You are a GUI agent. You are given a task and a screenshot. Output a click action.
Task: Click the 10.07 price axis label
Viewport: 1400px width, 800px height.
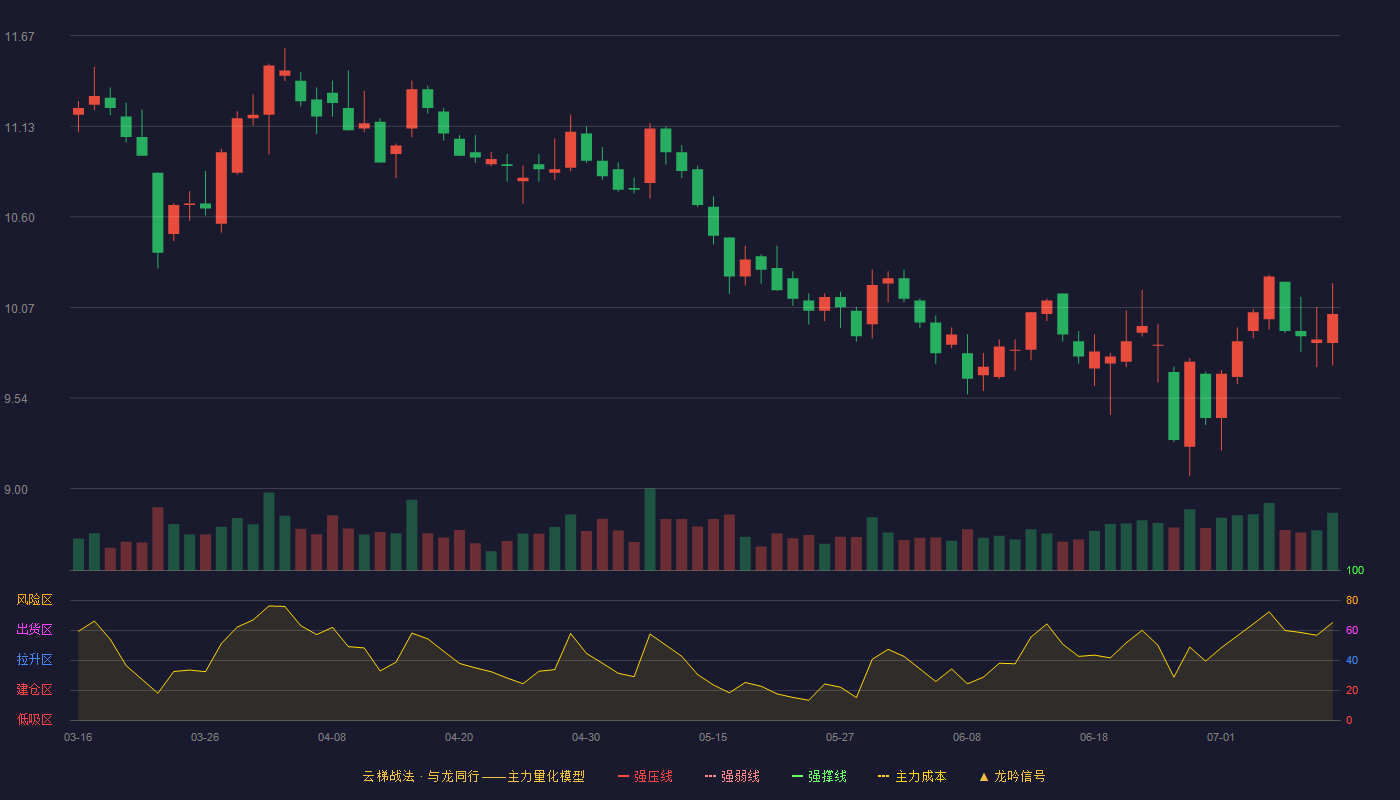click(20, 309)
